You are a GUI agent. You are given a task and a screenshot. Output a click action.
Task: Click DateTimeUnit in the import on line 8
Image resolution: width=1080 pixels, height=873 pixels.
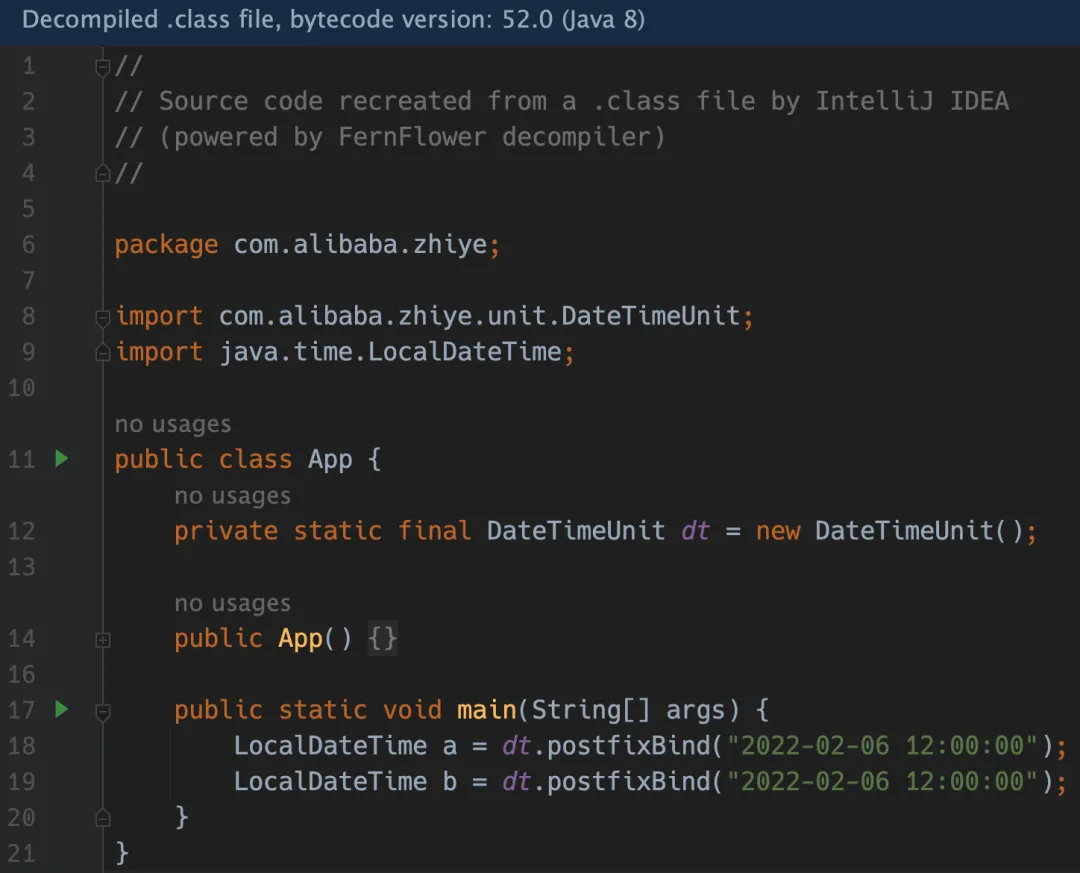tap(650, 316)
